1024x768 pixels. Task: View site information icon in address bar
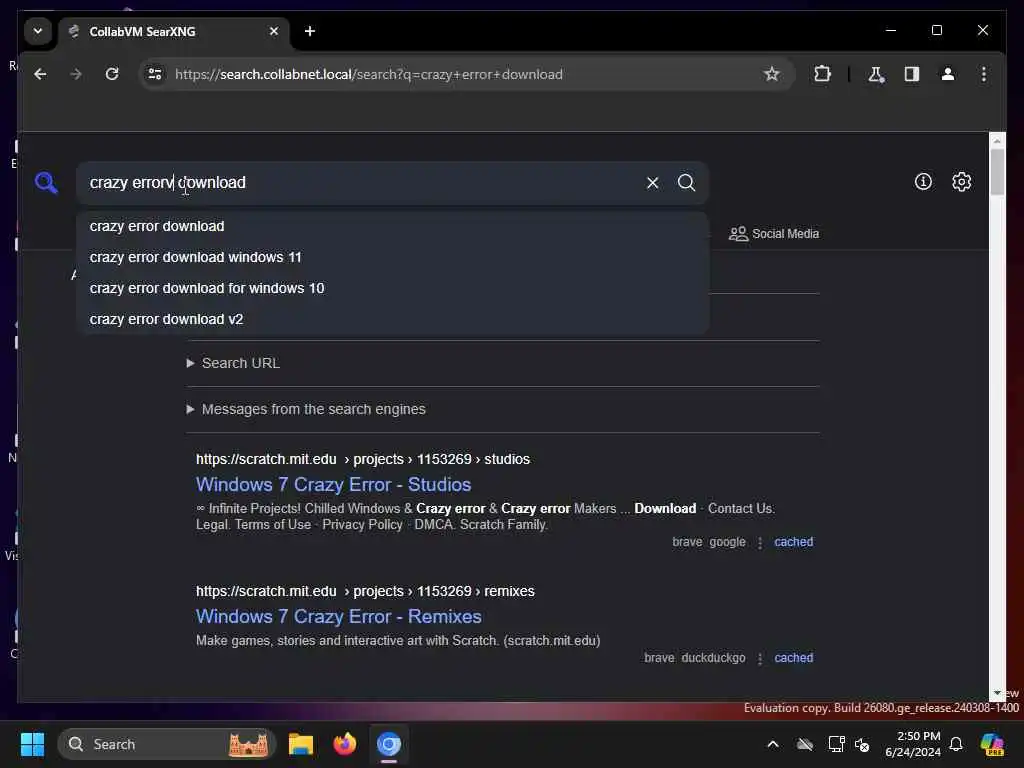(x=155, y=74)
